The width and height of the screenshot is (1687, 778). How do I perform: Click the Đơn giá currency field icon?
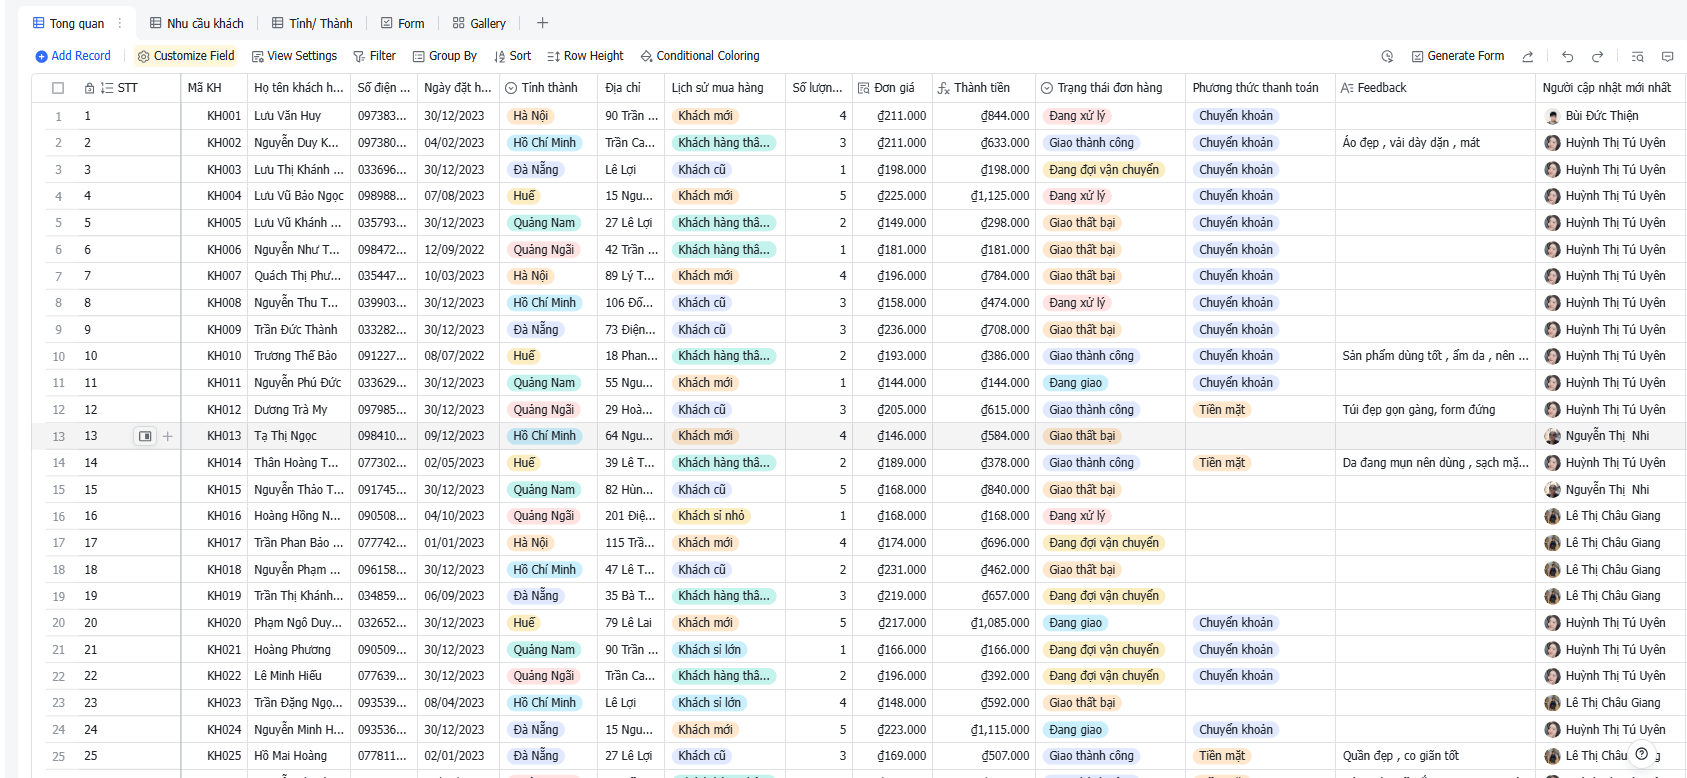863,88
